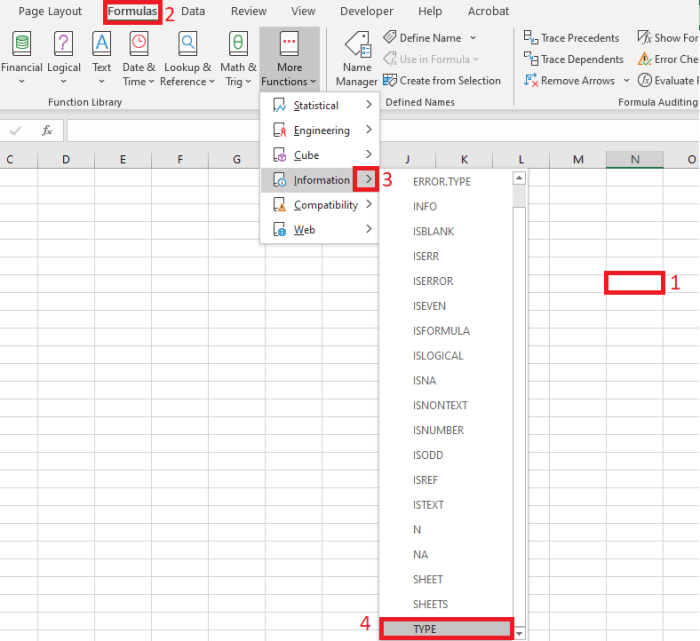This screenshot has height=641, width=700.
Task: Open the Date & Time functions
Action: 138,58
